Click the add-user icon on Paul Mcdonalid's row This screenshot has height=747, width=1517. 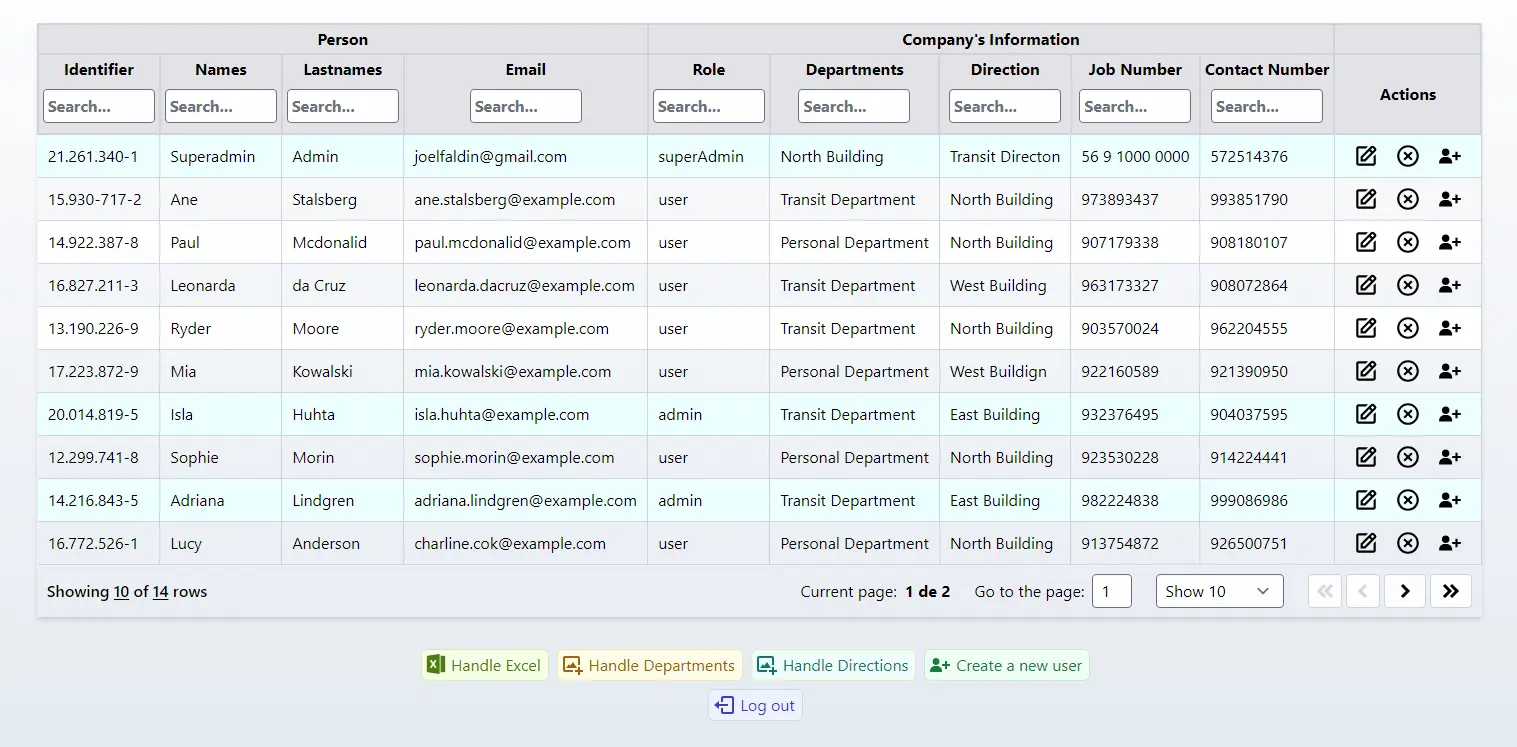(x=1450, y=242)
